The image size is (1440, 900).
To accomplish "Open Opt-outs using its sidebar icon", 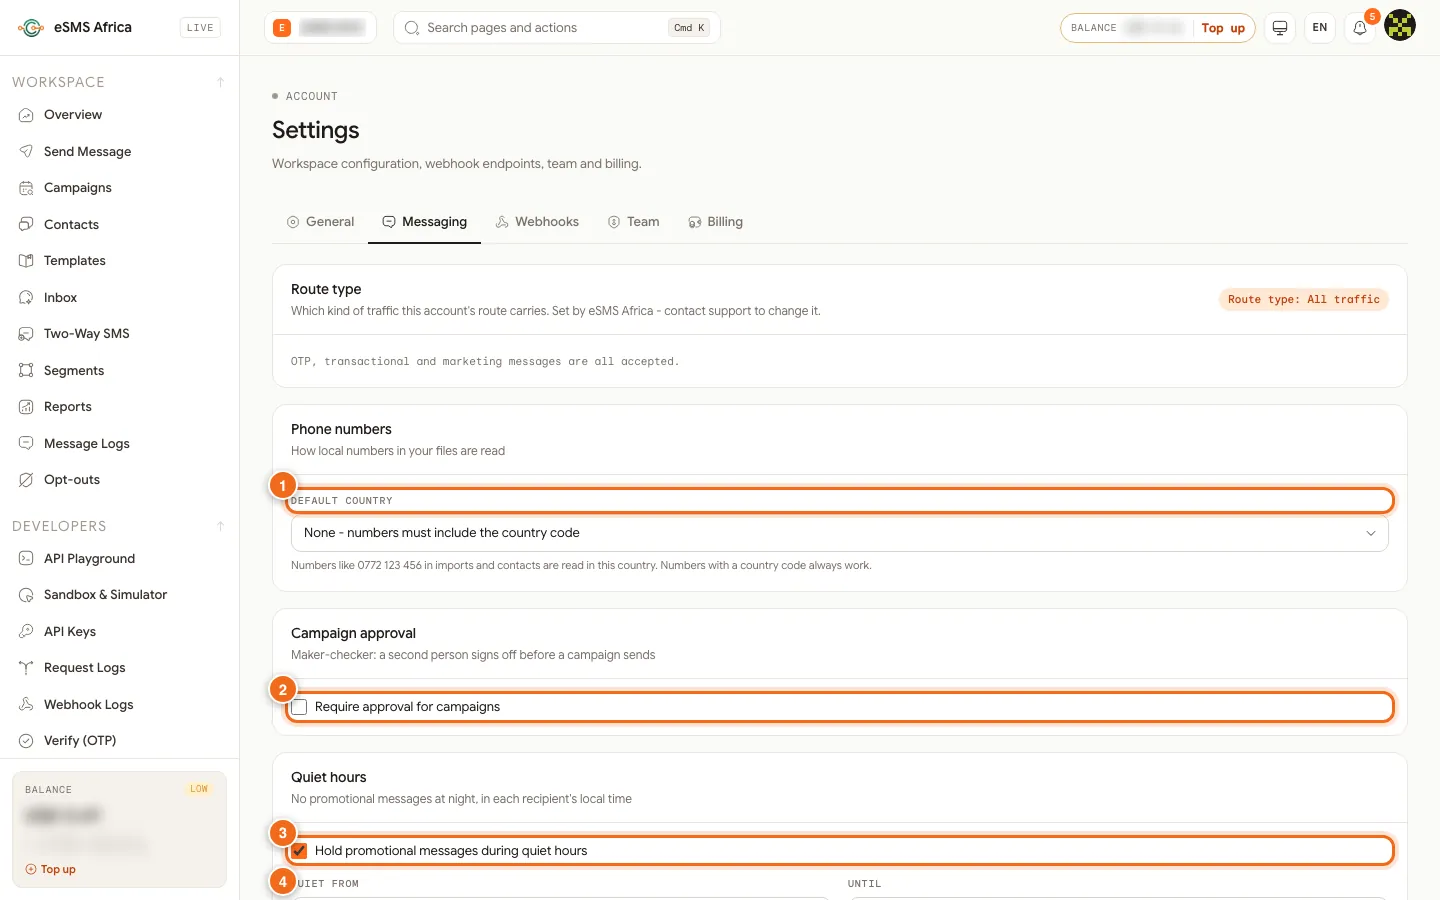I will point(26,480).
